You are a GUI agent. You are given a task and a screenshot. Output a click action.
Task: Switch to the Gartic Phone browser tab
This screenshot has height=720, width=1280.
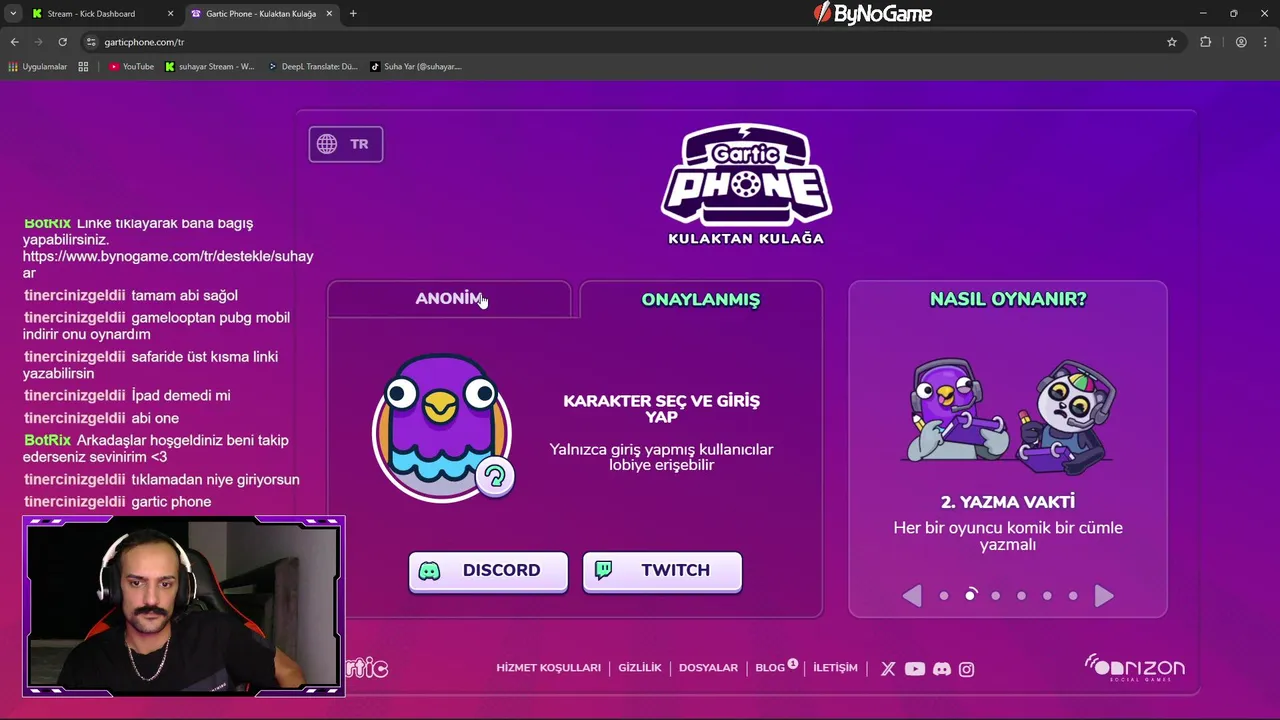[260, 14]
